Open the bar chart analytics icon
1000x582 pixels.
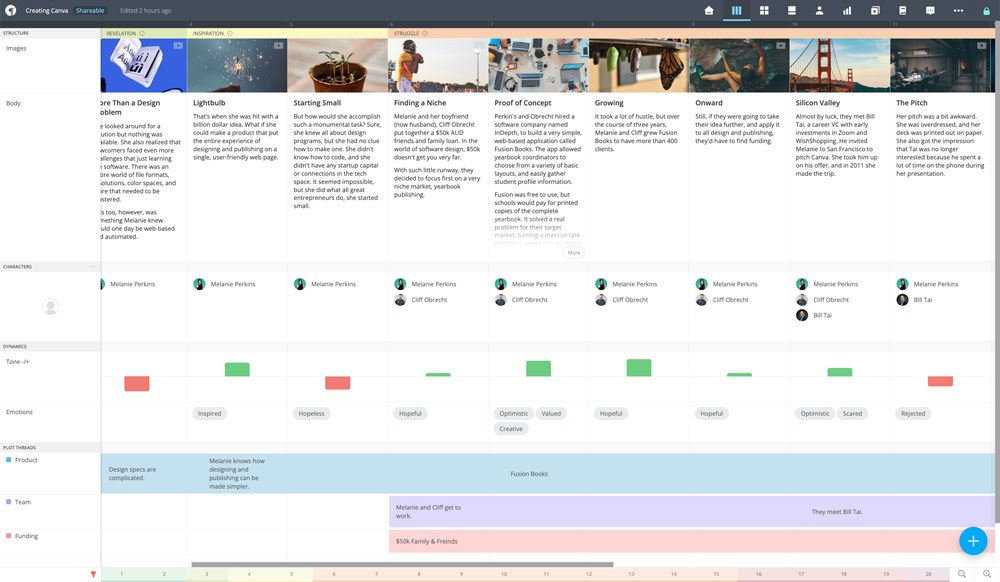pos(847,10)
